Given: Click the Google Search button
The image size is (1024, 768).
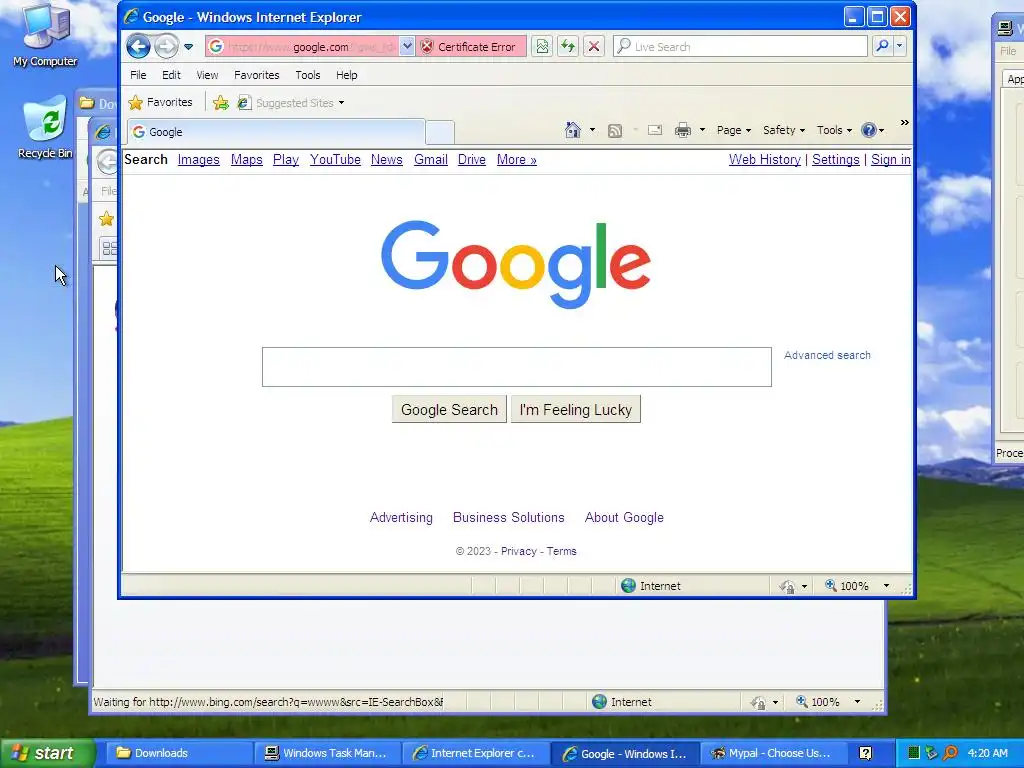Looking at the screenshot, I should (449, 409).
